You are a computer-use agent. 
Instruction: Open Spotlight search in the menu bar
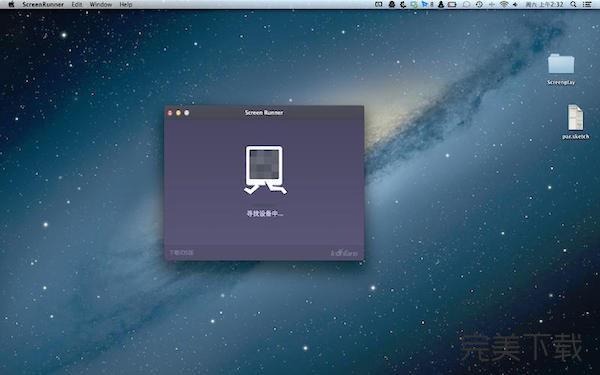(573, 4)
